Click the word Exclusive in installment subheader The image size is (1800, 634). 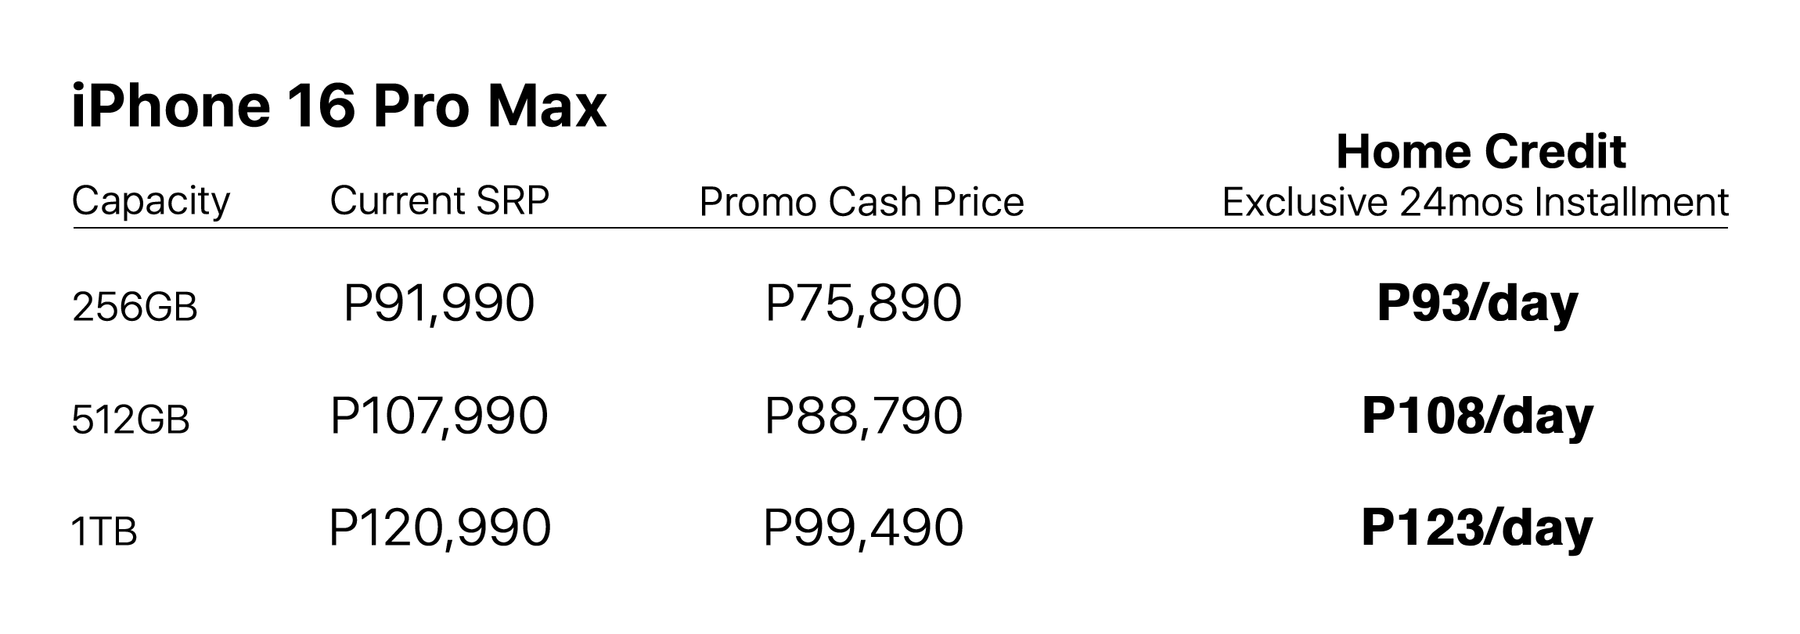tap(1304, 202)
